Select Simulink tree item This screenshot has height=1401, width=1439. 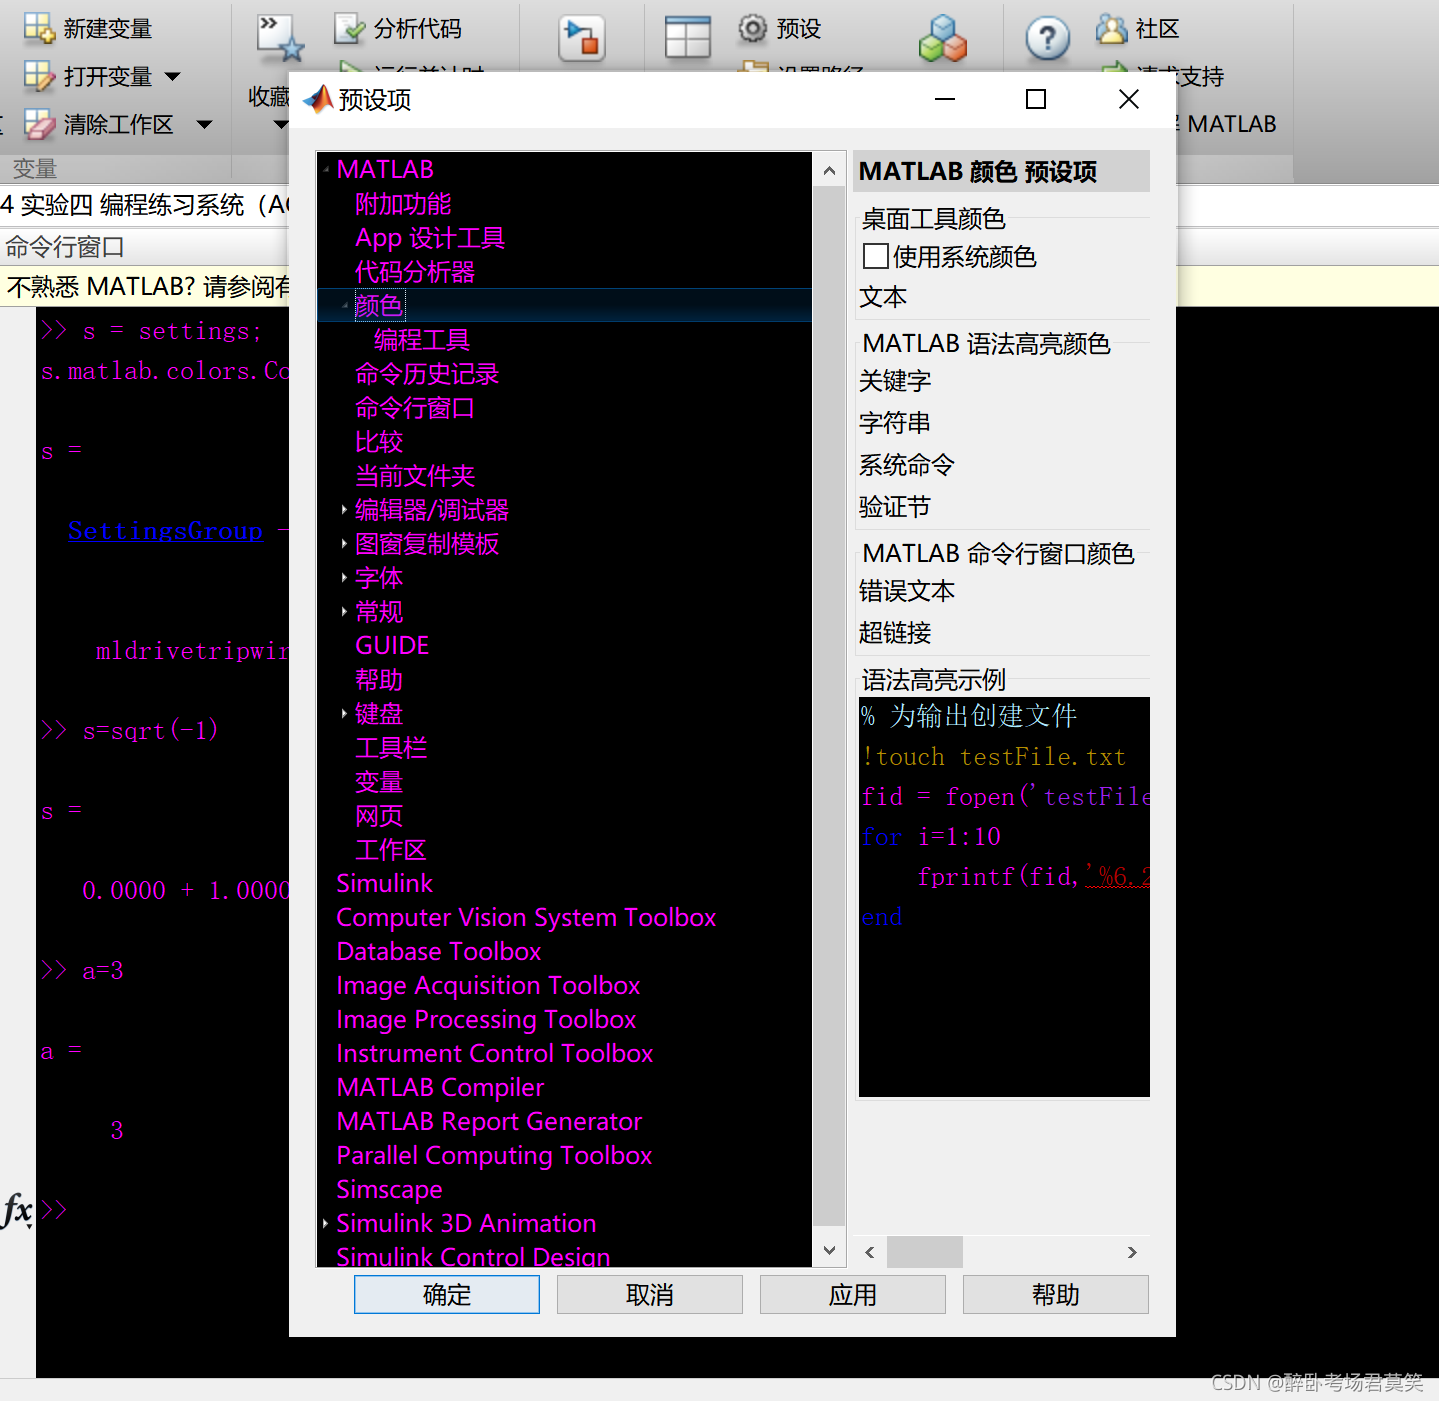385,884
